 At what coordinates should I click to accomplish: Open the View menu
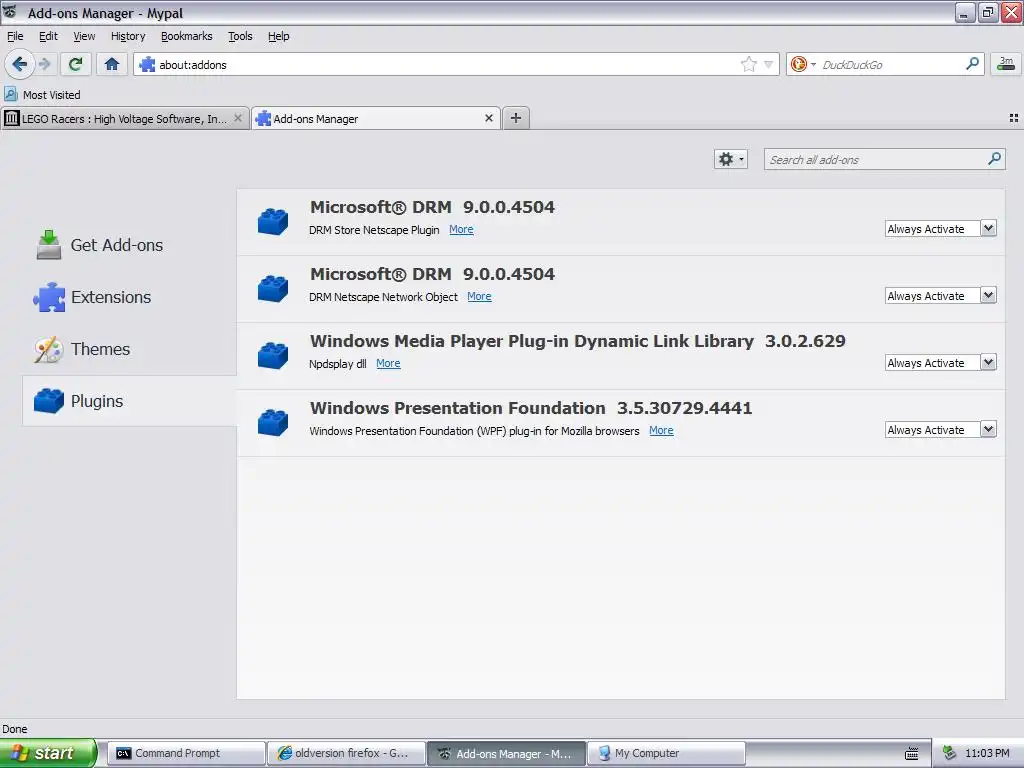84,36
